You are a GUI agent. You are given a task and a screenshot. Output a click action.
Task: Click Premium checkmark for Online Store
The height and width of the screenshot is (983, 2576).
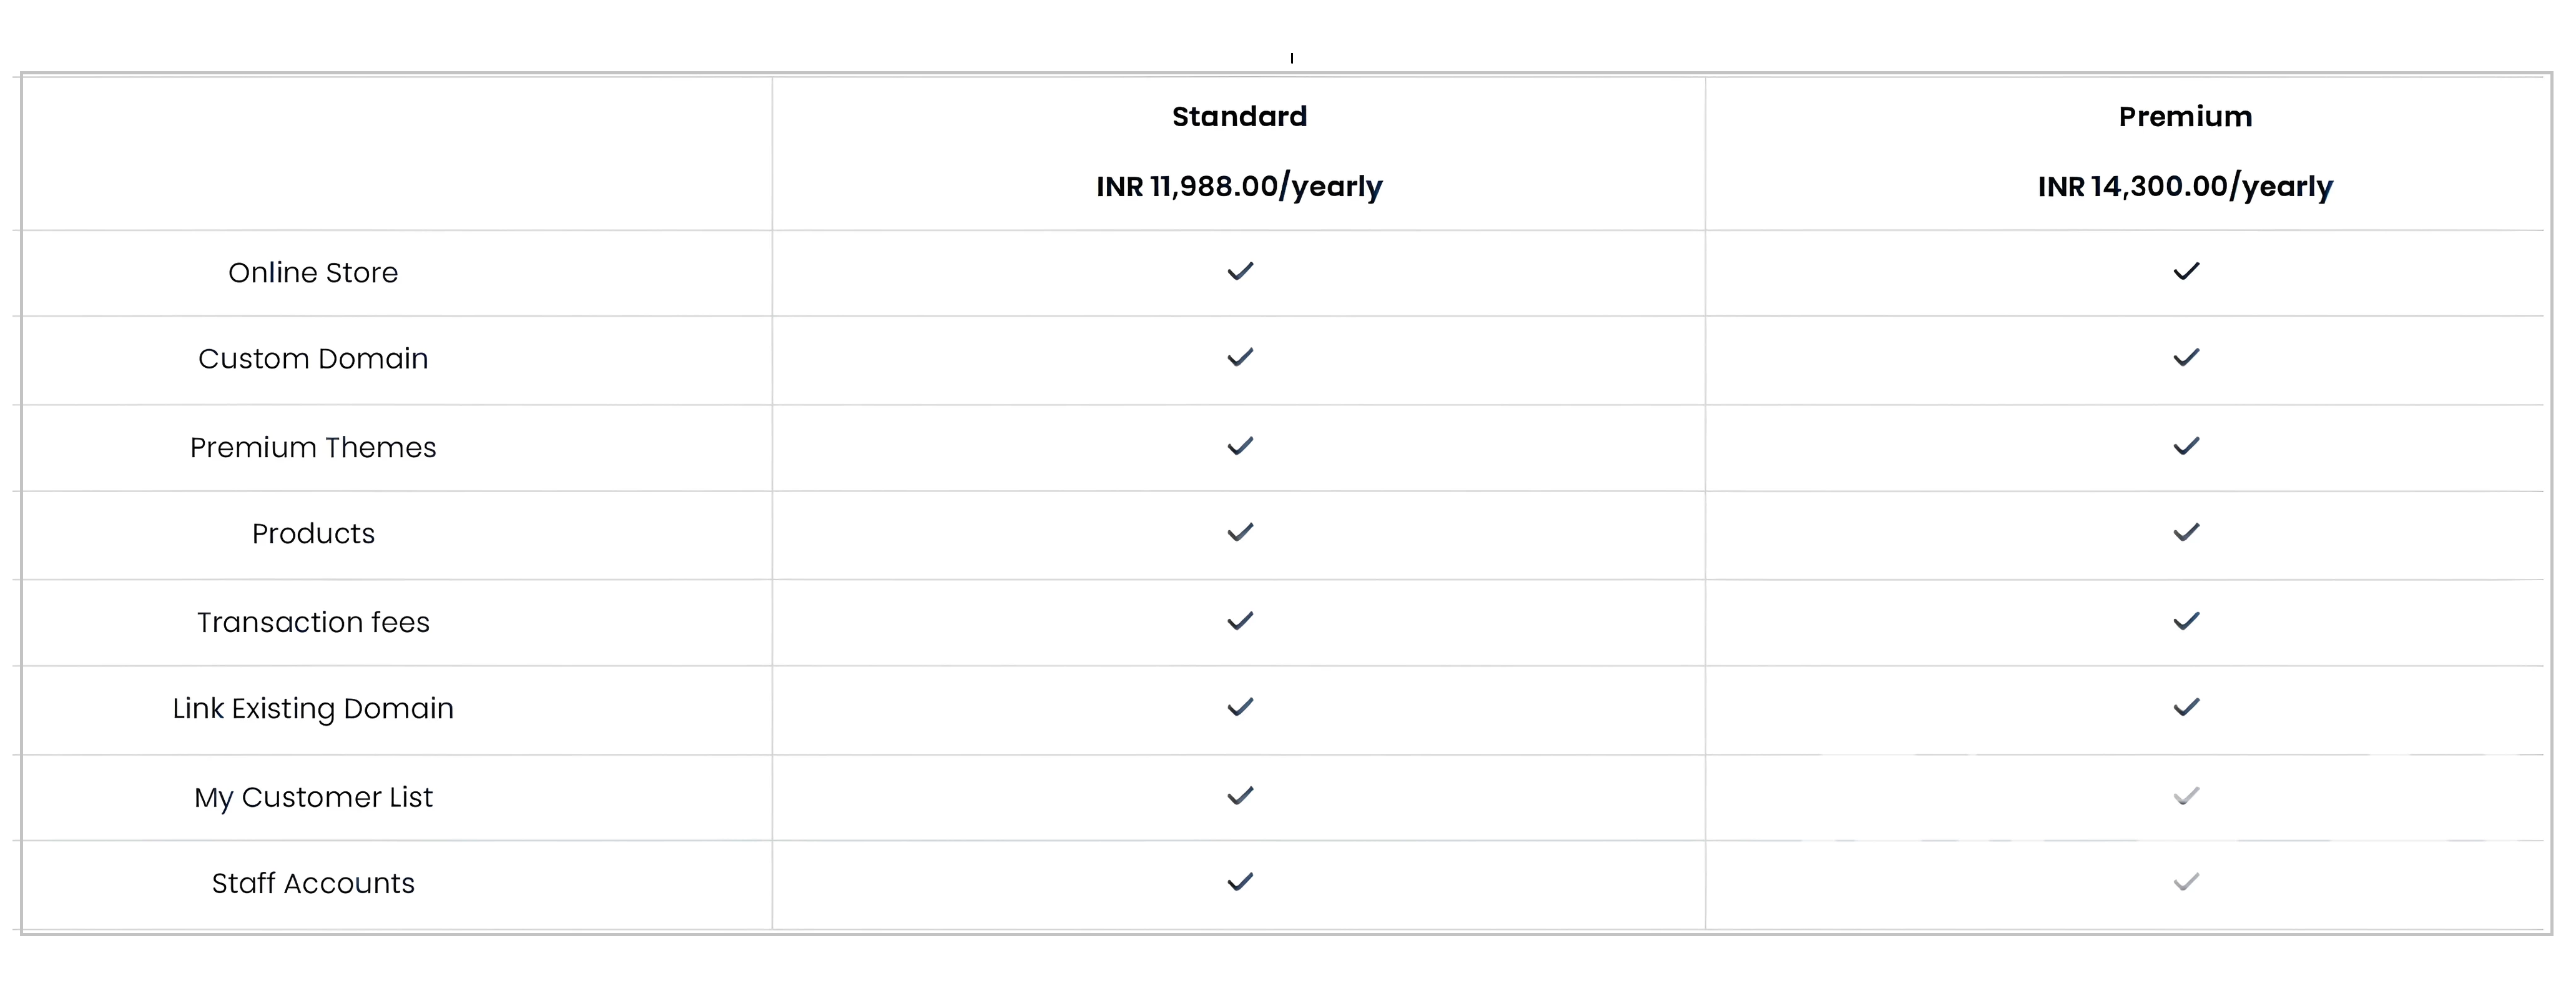[x=2186, y=271]
